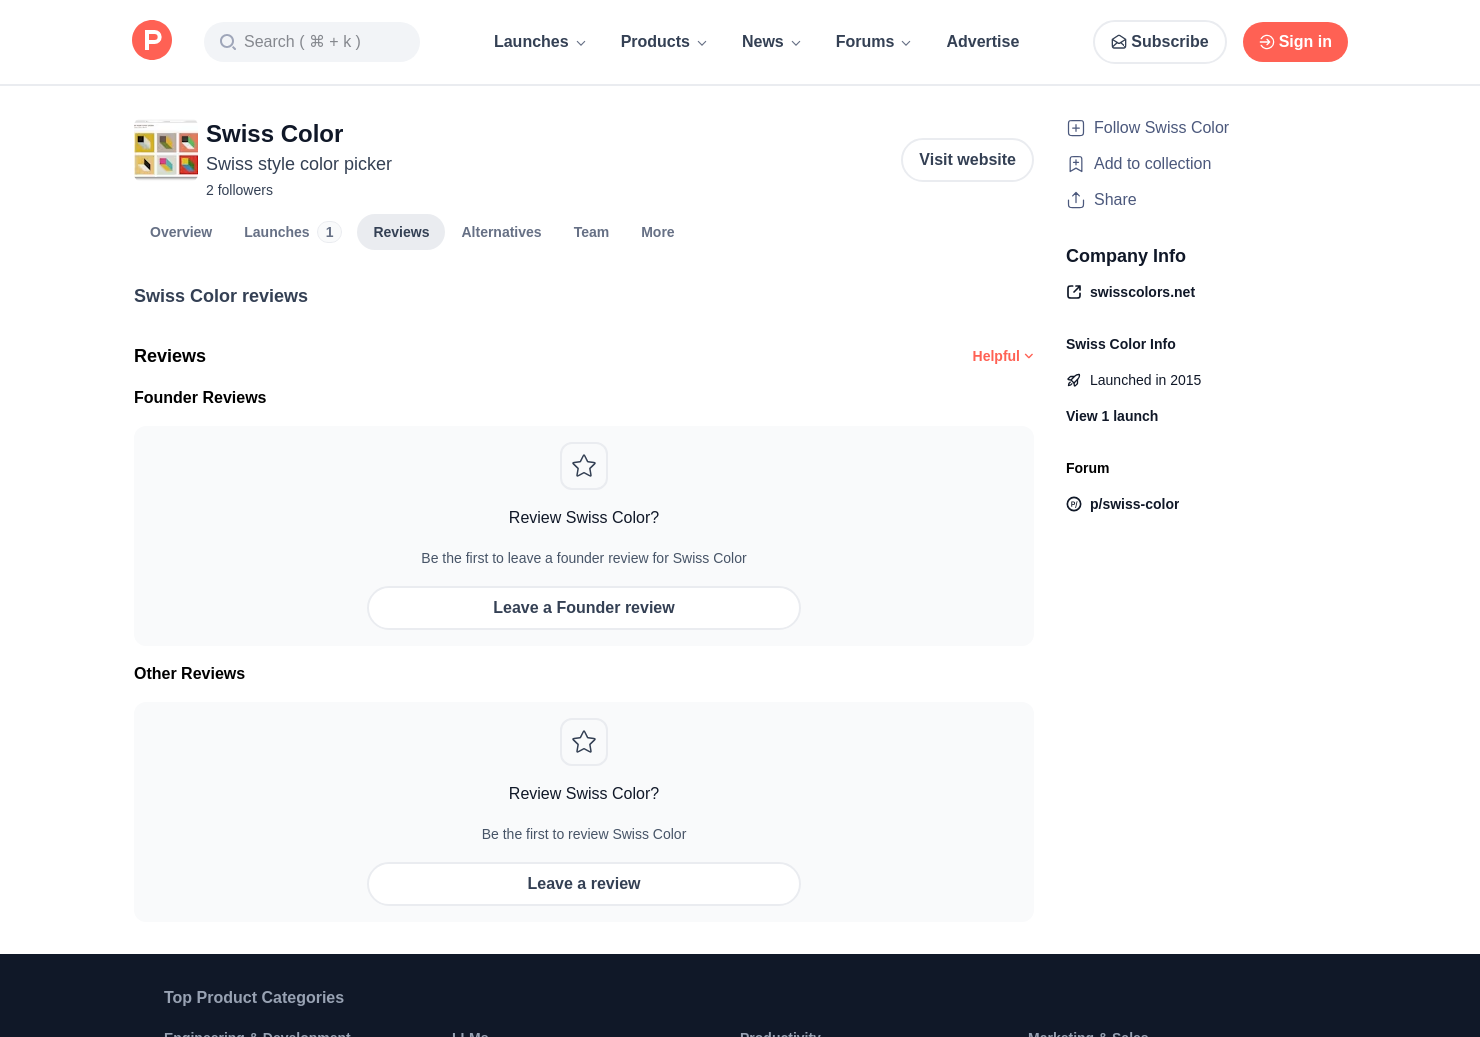Click the search magnifier icon
The image size is (1480, 1037).
pos(228,42)
